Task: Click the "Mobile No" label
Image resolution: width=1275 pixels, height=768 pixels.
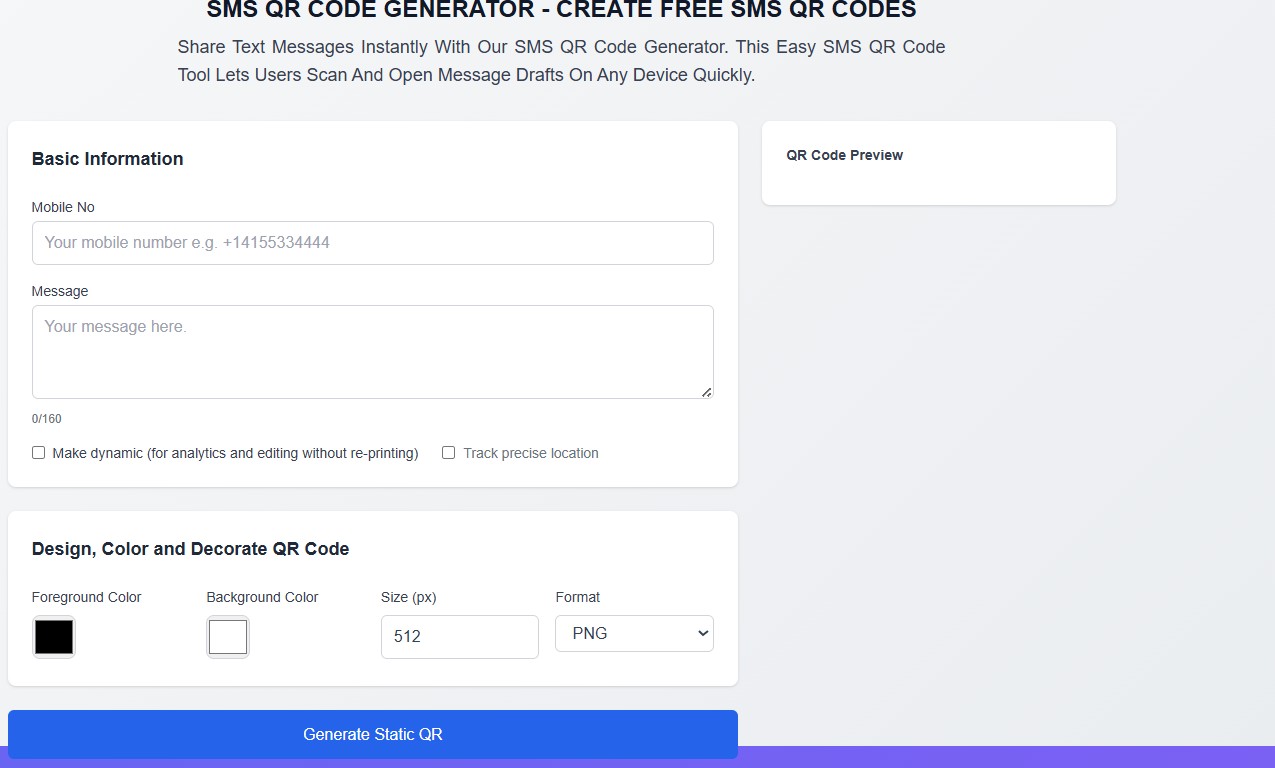Action: (63, 207)
